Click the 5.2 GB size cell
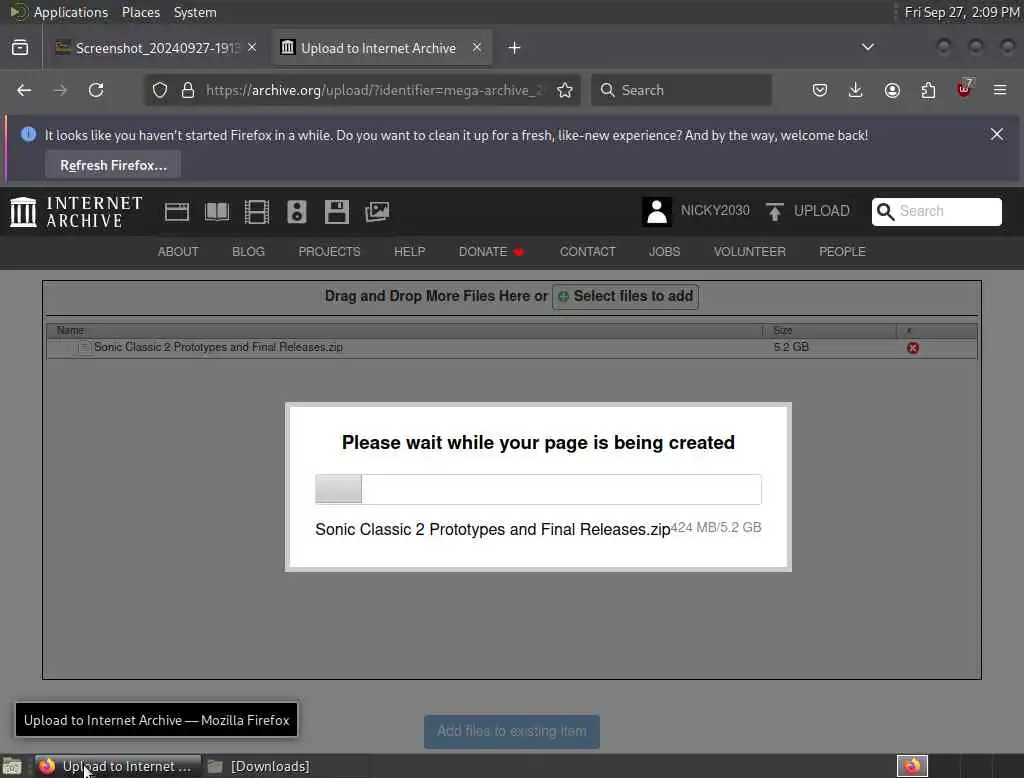 (x=791, y=347)
